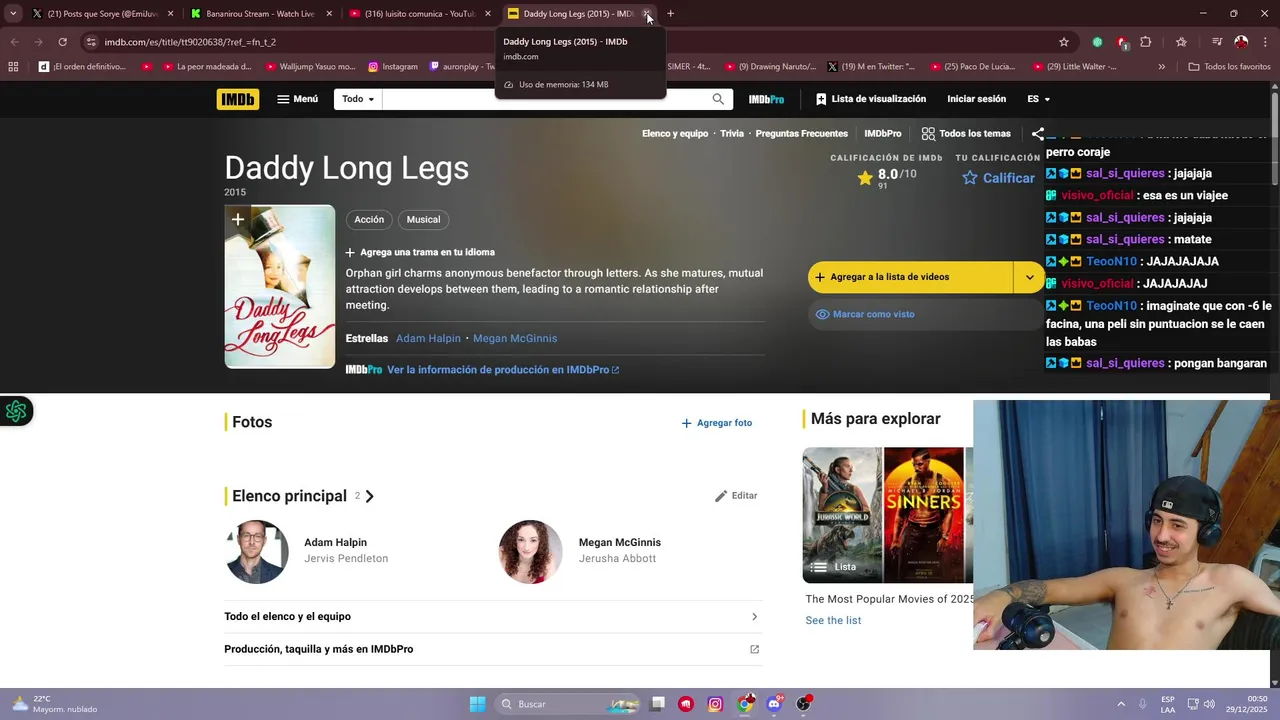Open the Sinners poster thumbnail

923,515
